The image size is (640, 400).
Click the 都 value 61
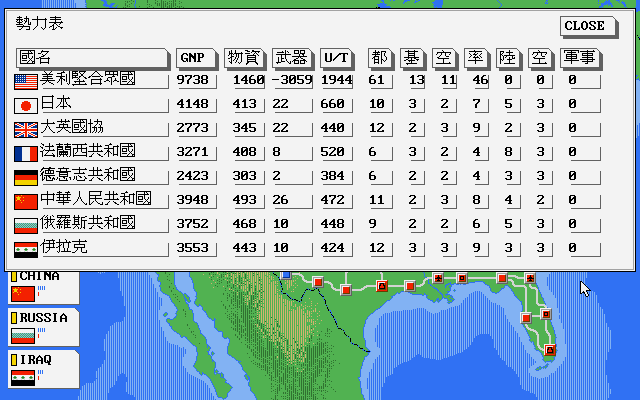[x=376, y=80]
